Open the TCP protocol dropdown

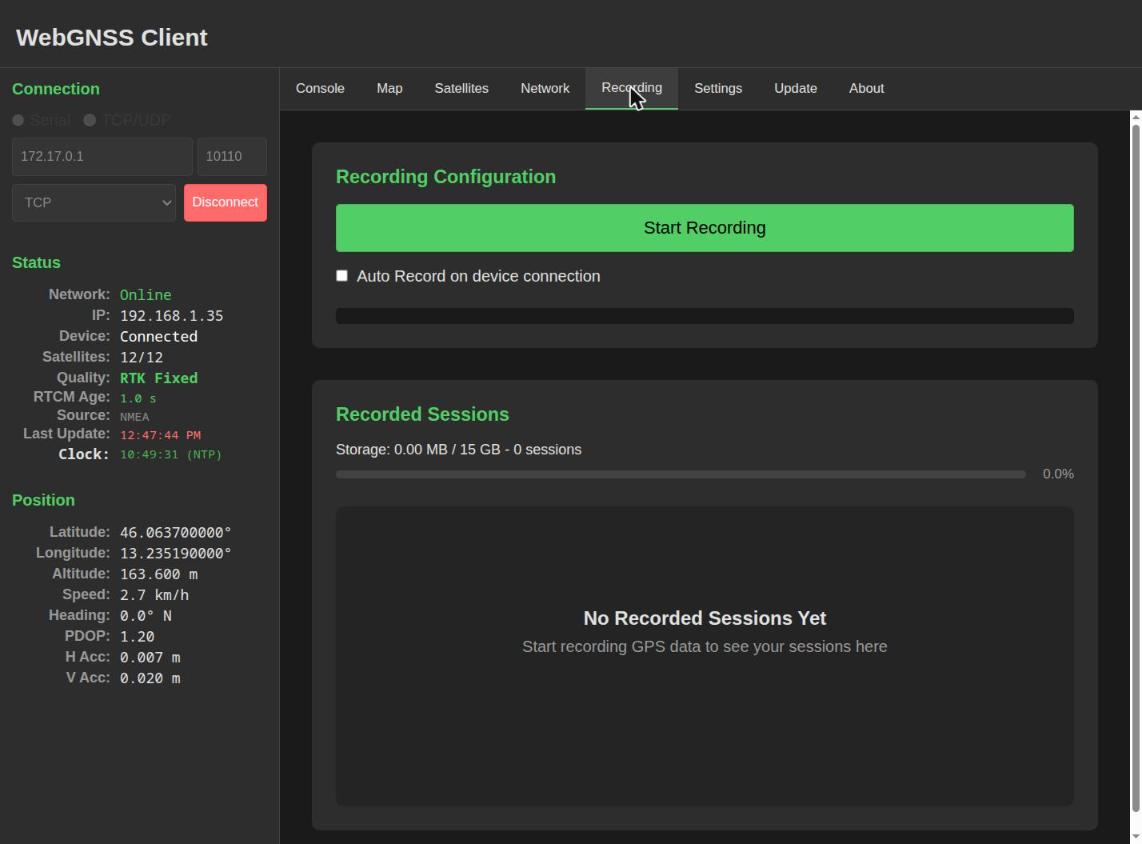point(94,202)
